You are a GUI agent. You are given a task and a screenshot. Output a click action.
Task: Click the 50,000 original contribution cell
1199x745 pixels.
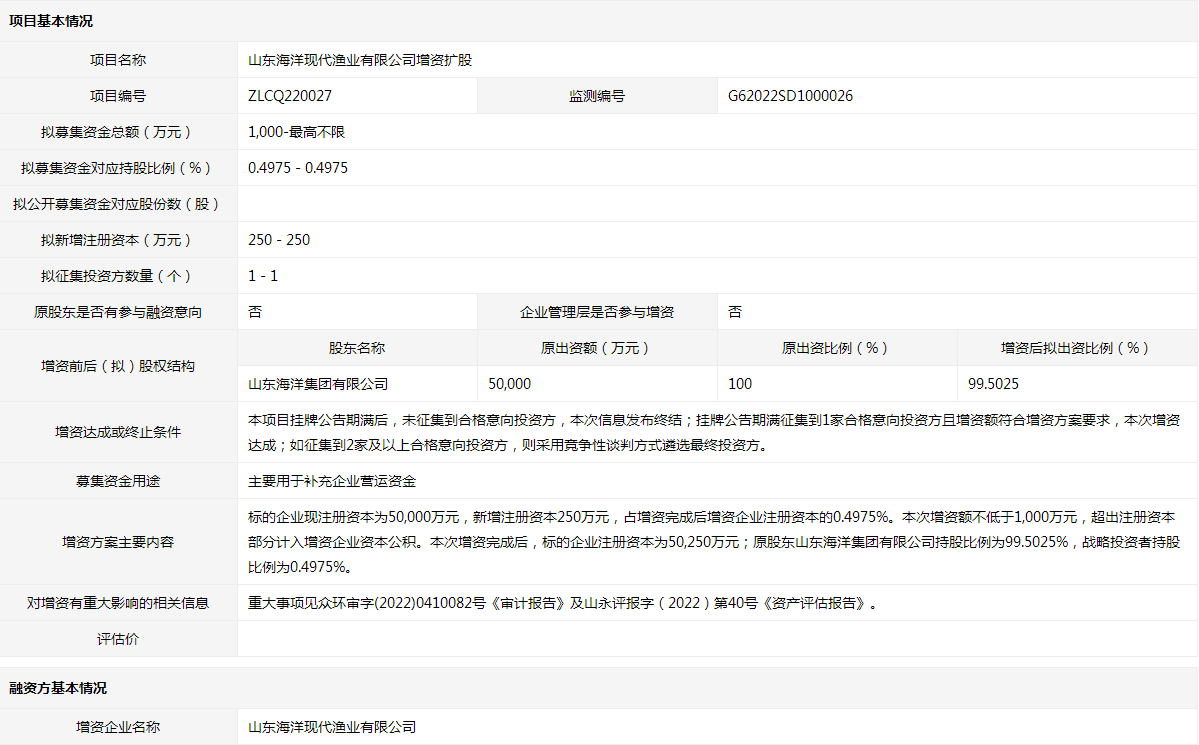[x=597, y=384]
